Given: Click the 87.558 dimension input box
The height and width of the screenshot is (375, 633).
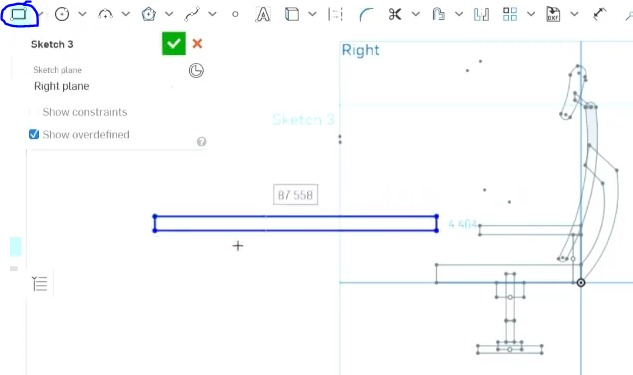Looking at the screenshot, I should pyautogui.click(x=296, y=195).
